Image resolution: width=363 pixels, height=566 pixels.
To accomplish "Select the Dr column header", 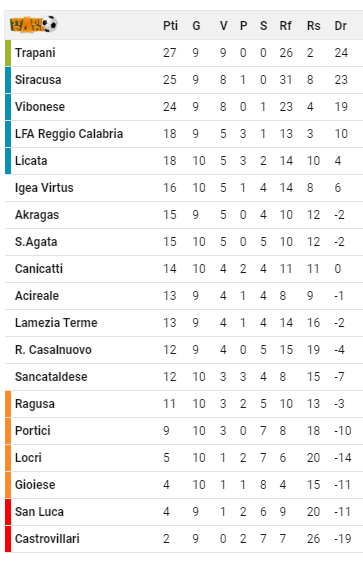I will click(340, 26).
